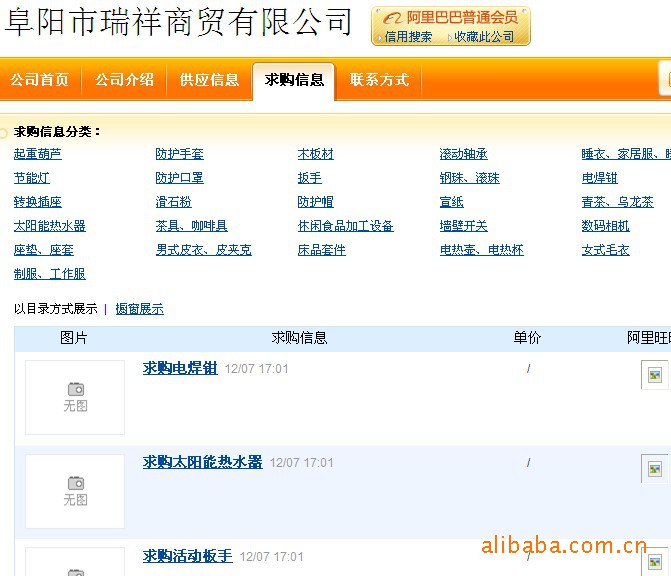Click the AliWangWang icon for 求购电焊钳
The height and width of the screenshot is (576, 671).
click(655, 375)
